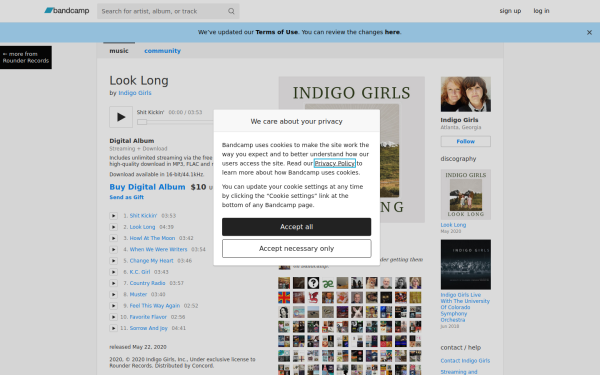This screenshot has height=375, width=600.
Task: Open Indigo Girls artist link under title
Action: (x=135, y=93)
